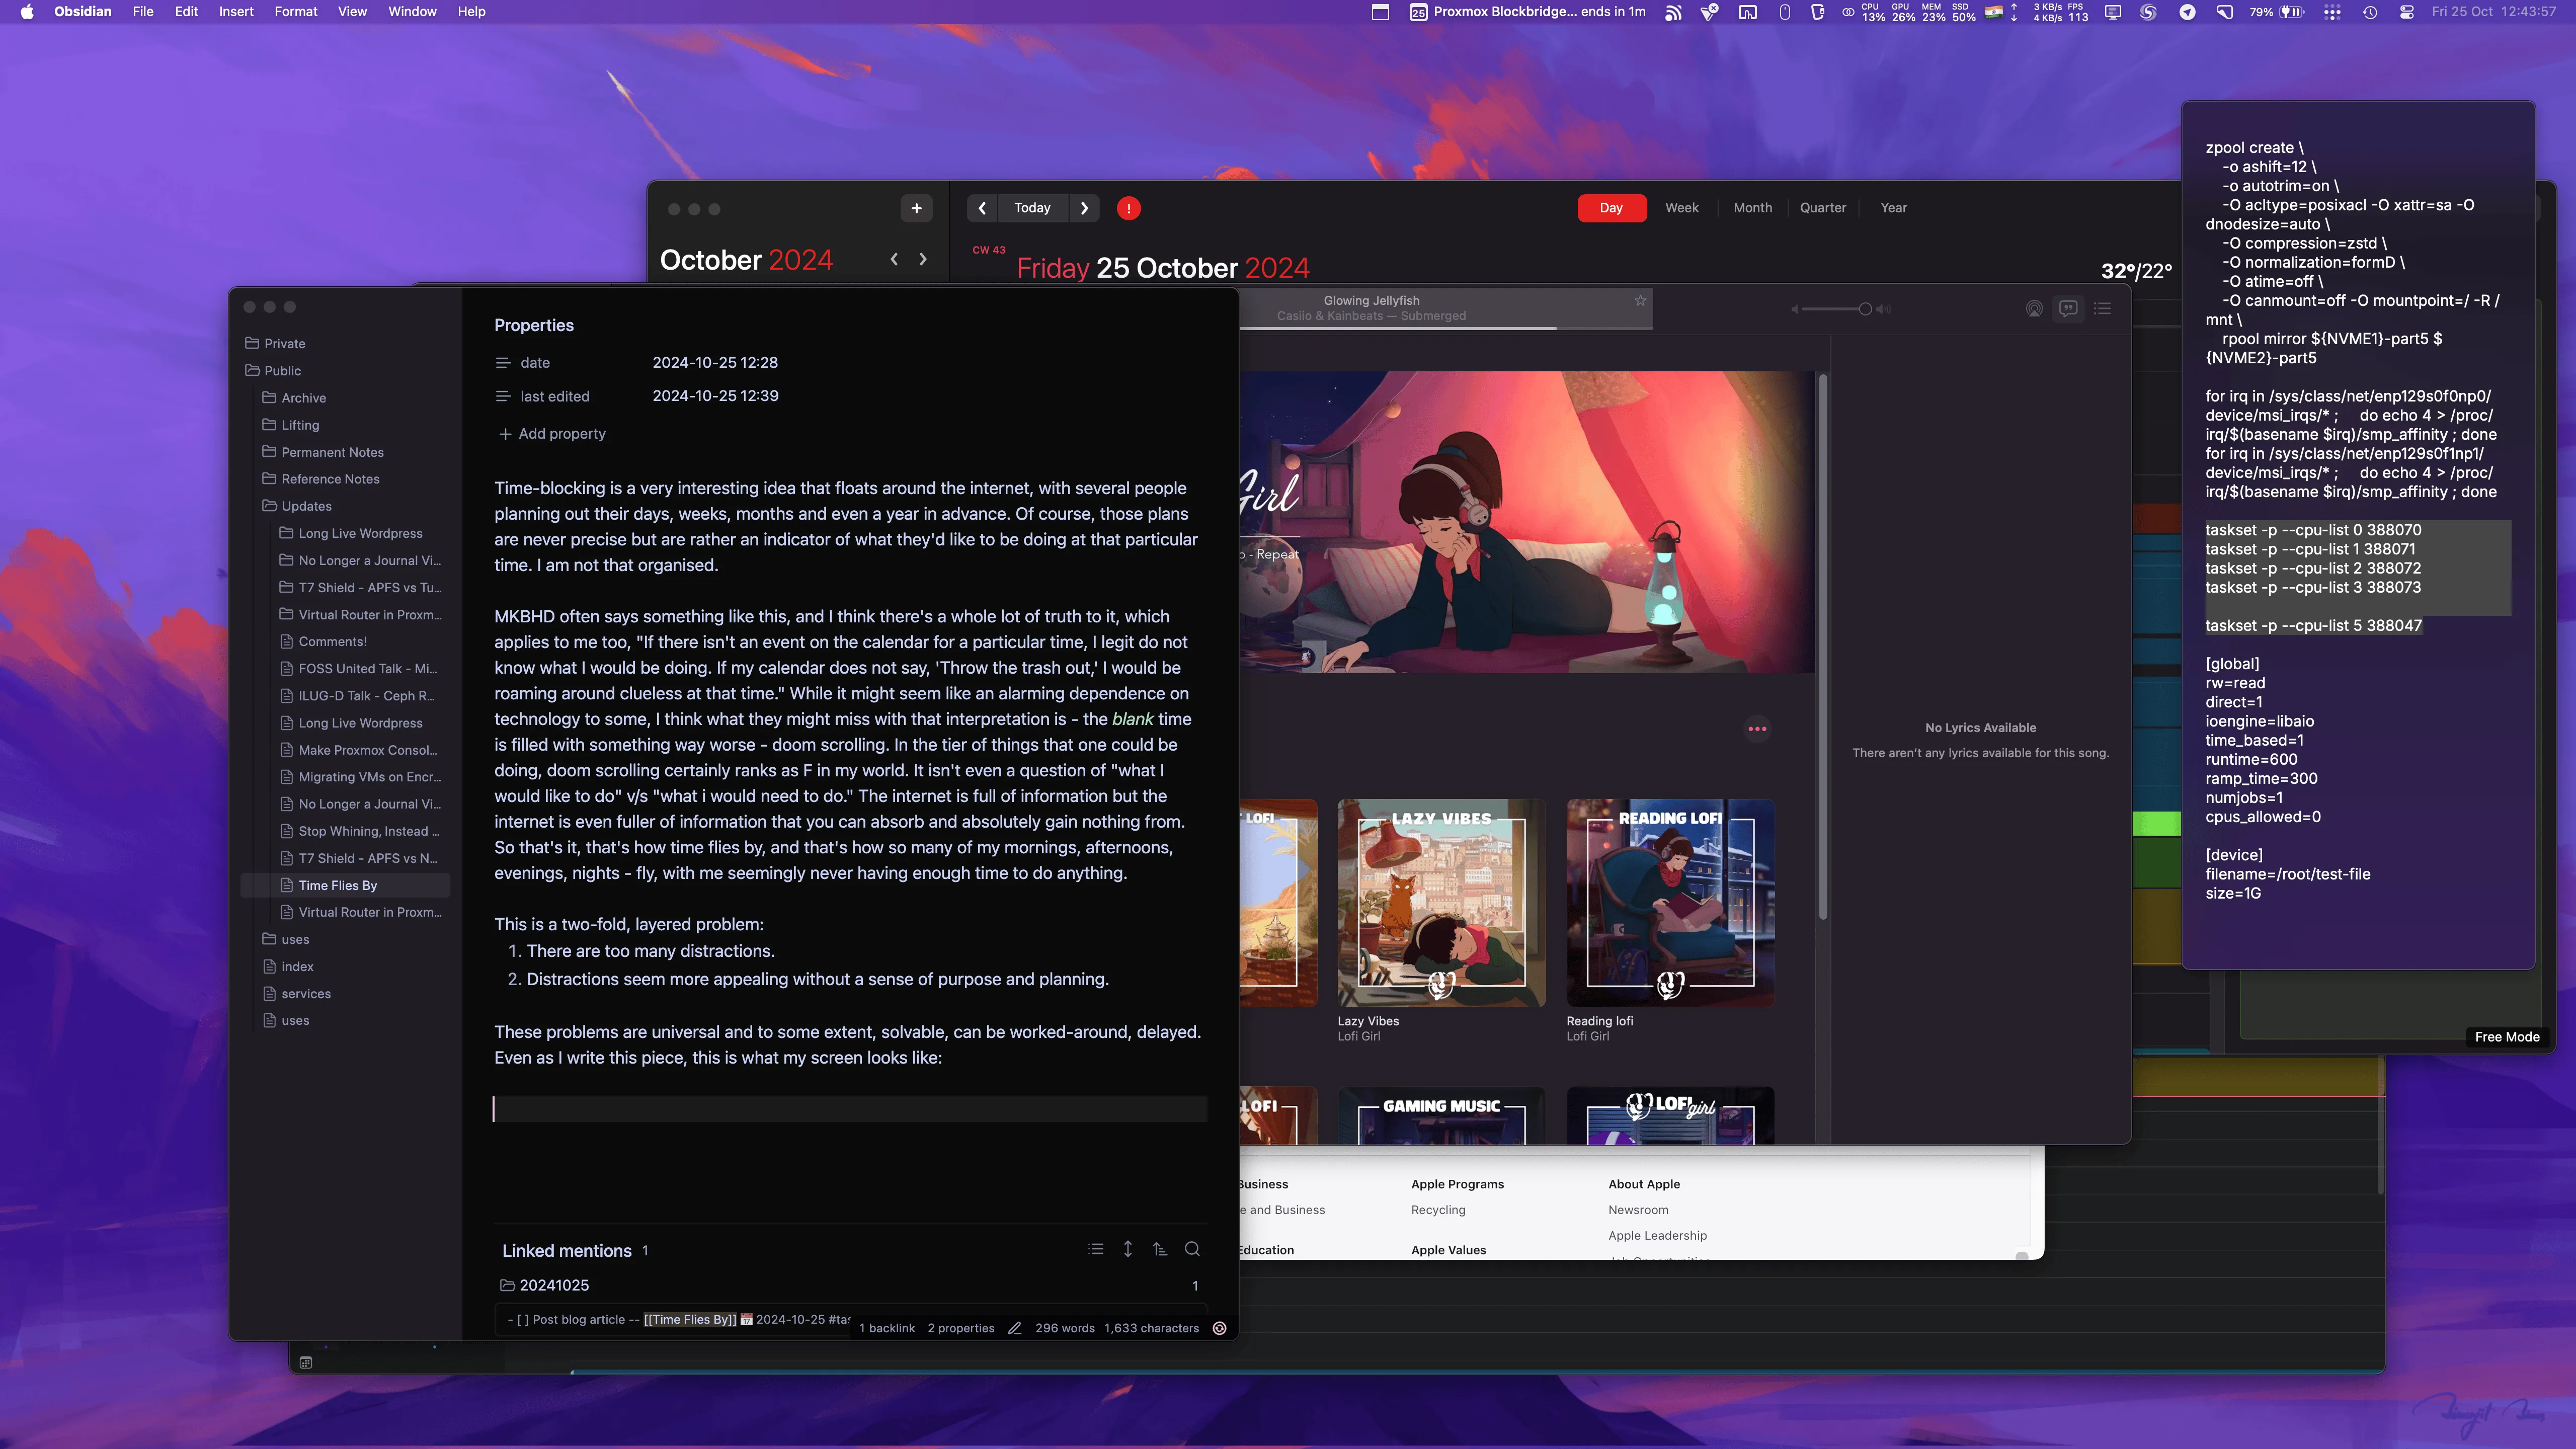Click the AirPlay icon in the music player

(2034, 309)
